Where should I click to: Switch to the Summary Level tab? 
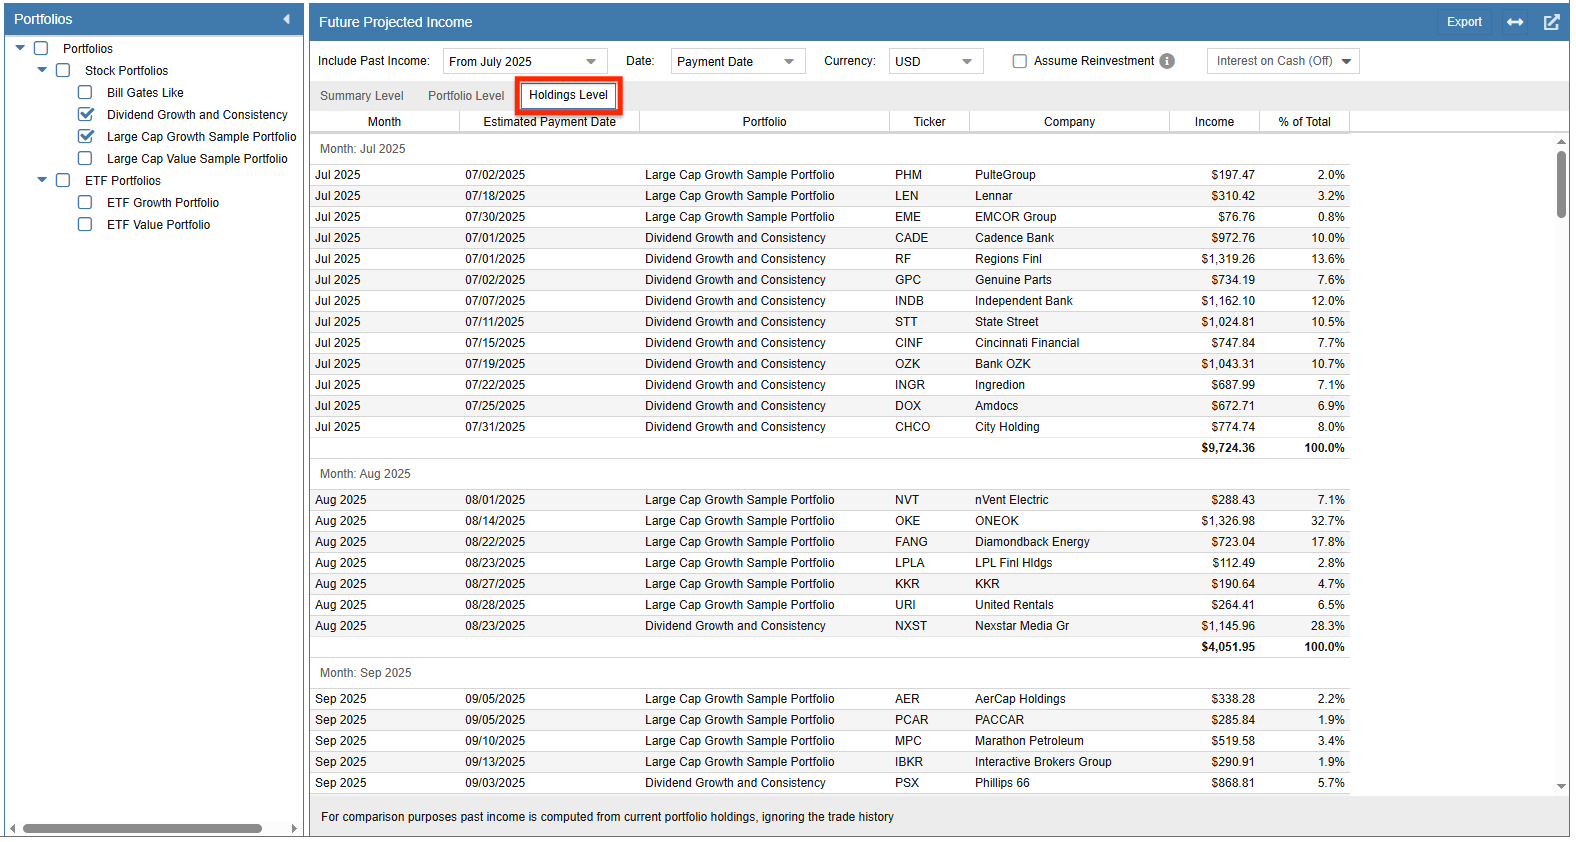(x=362, y=96)
